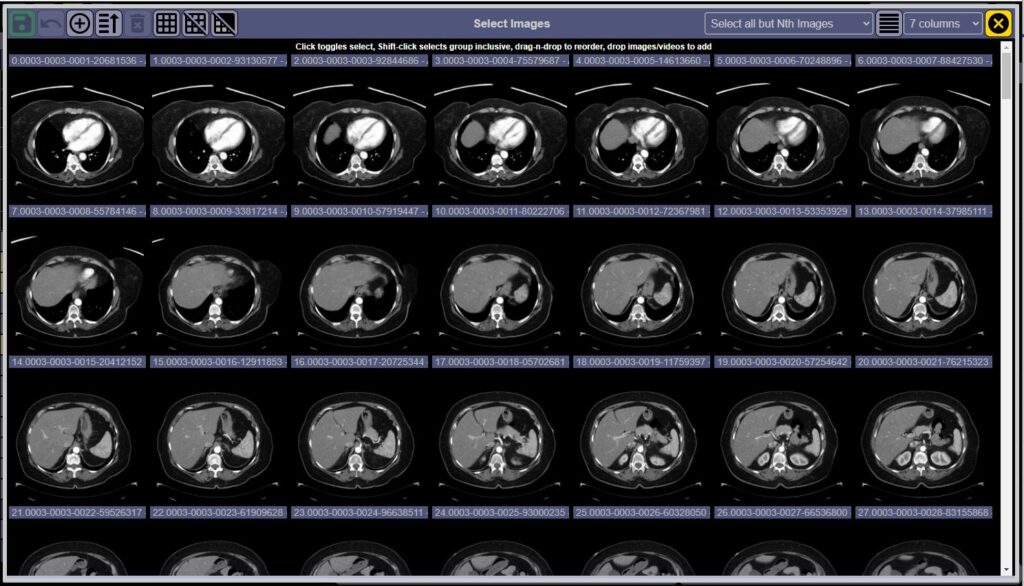Viewport: 1024px width, 586px height.
Task: Toggle CT thumbnail under 4.0003-0003-0005-14613660
Action: point(641,137)
